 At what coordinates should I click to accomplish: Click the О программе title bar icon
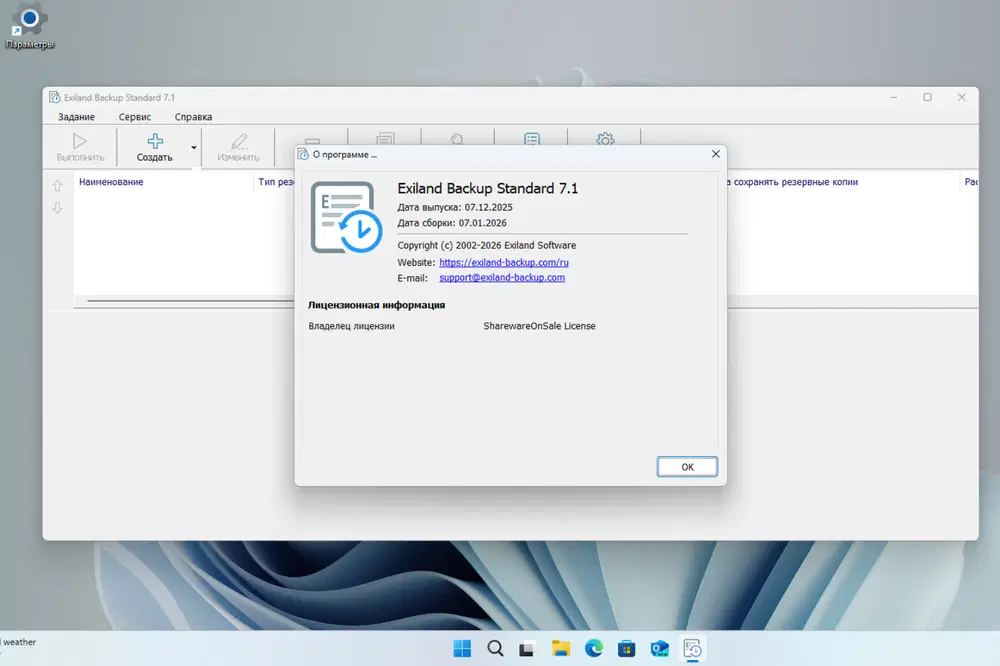click(303, 154)
